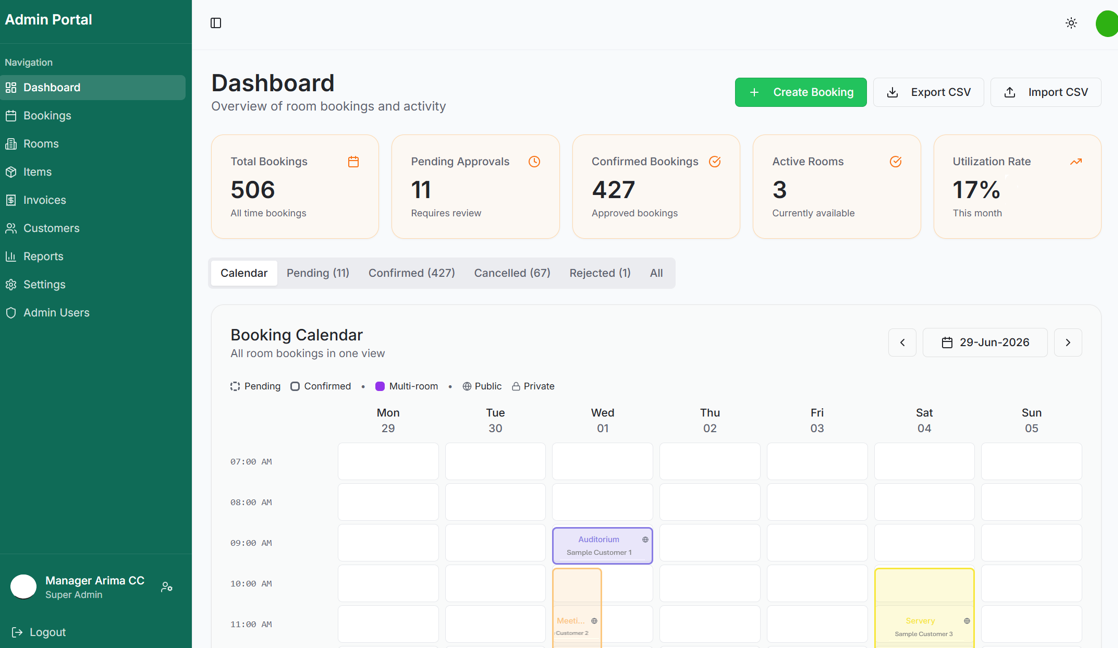Click the Reports chart icon
The width and height of the screenshot is (1118, 648).
click(11, 257)
